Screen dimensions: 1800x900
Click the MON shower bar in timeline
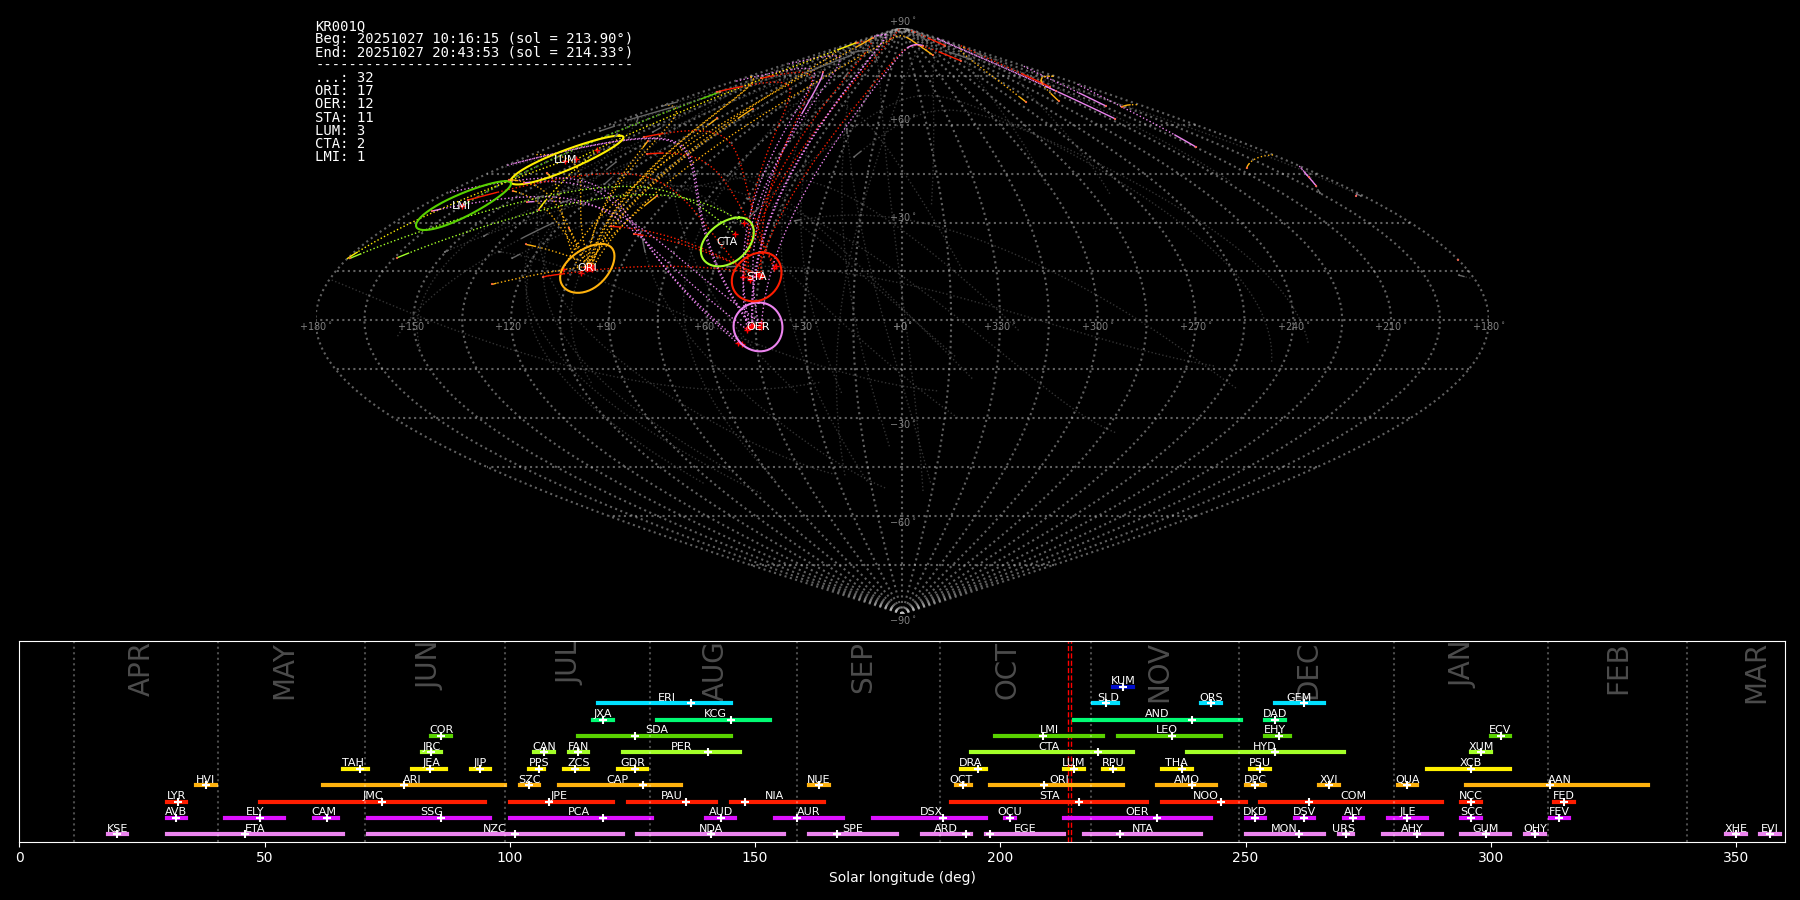(x=1285, y=834)
